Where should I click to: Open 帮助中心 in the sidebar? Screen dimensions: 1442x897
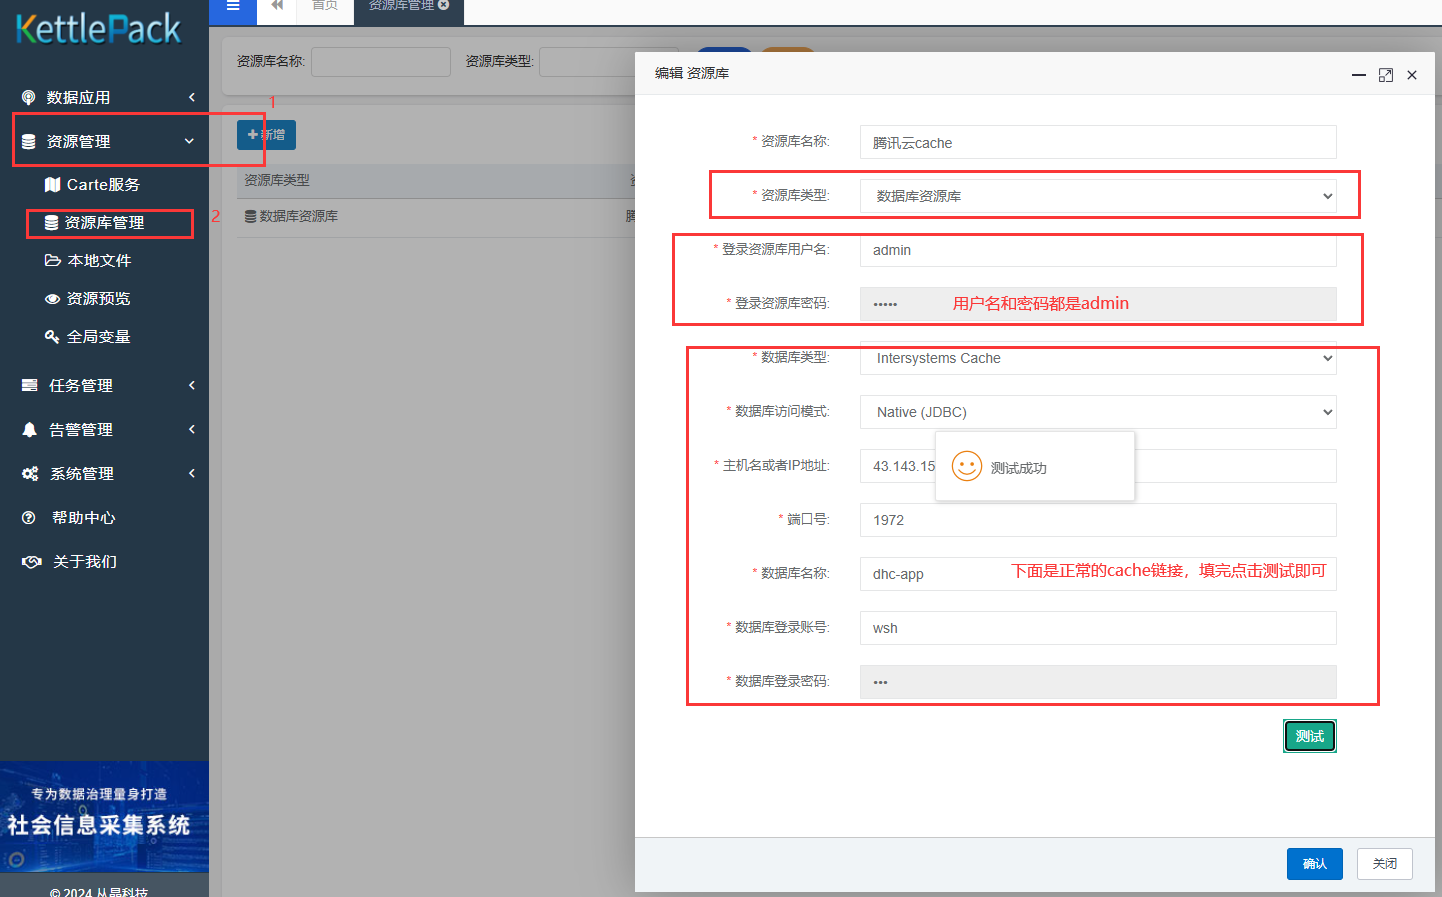(x=83, y=518)
